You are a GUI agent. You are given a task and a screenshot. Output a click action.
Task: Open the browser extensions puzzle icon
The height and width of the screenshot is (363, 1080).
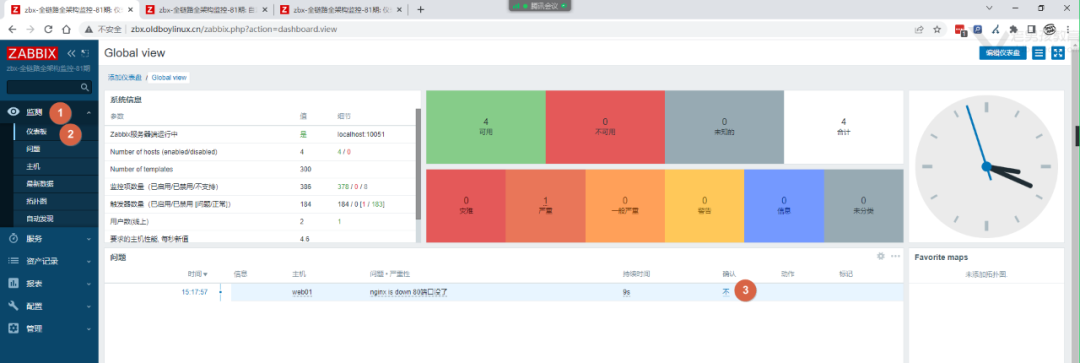[1013, 30]
